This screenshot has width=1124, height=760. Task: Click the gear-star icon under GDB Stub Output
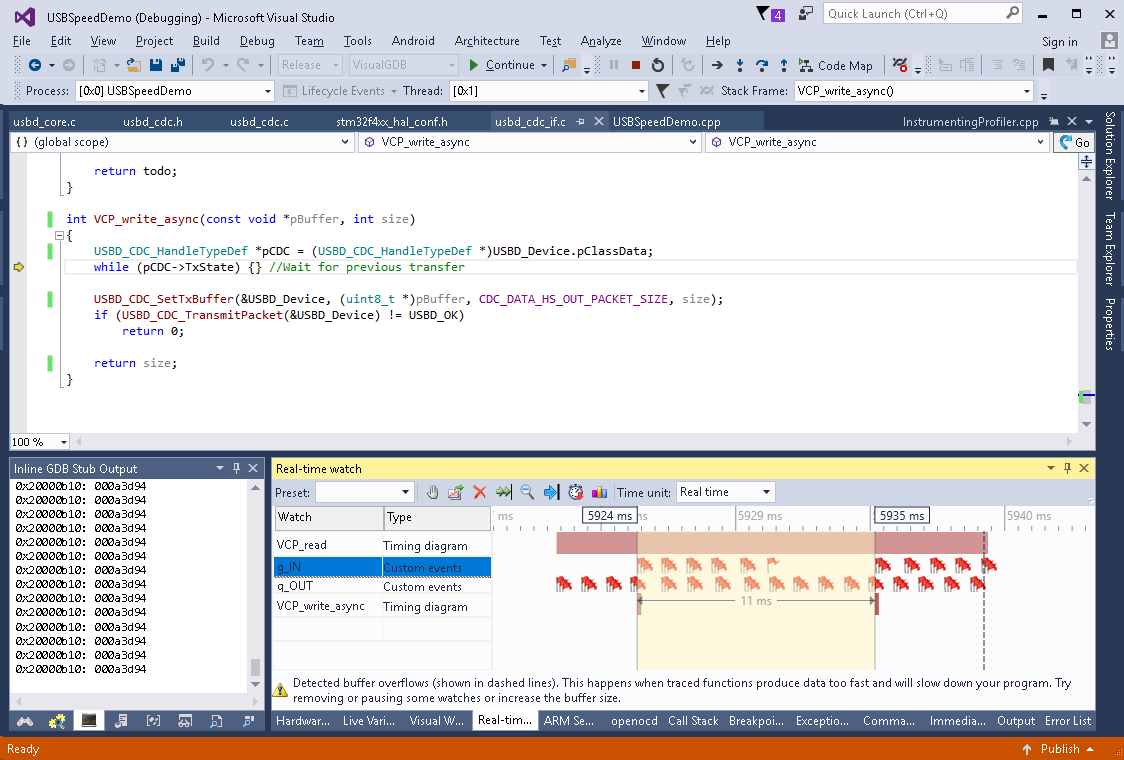pyautogui.click(x=57, y=721)
